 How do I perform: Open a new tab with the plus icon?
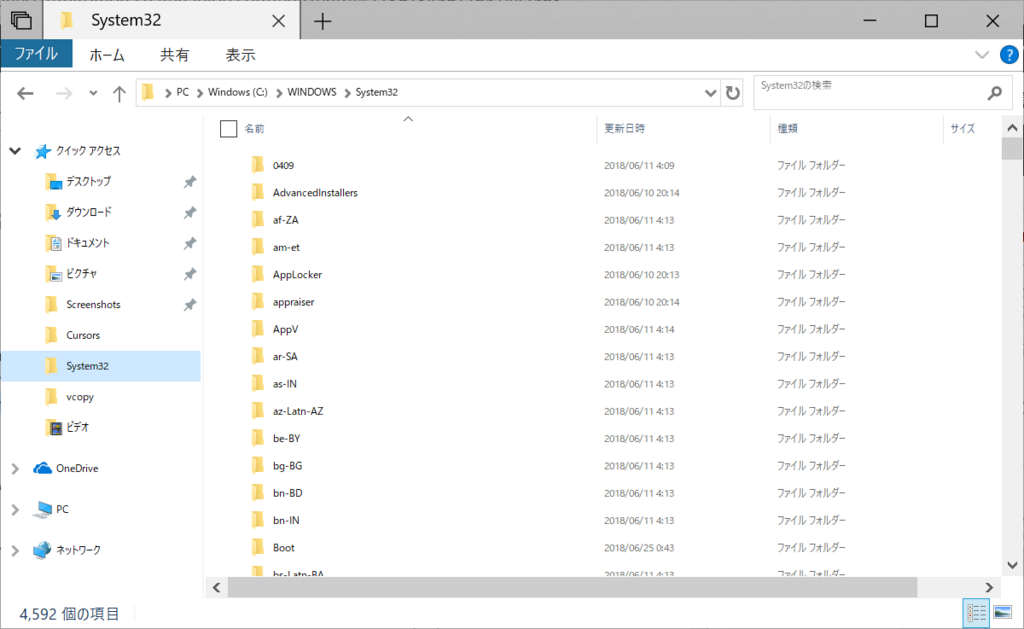coord(321,20)
